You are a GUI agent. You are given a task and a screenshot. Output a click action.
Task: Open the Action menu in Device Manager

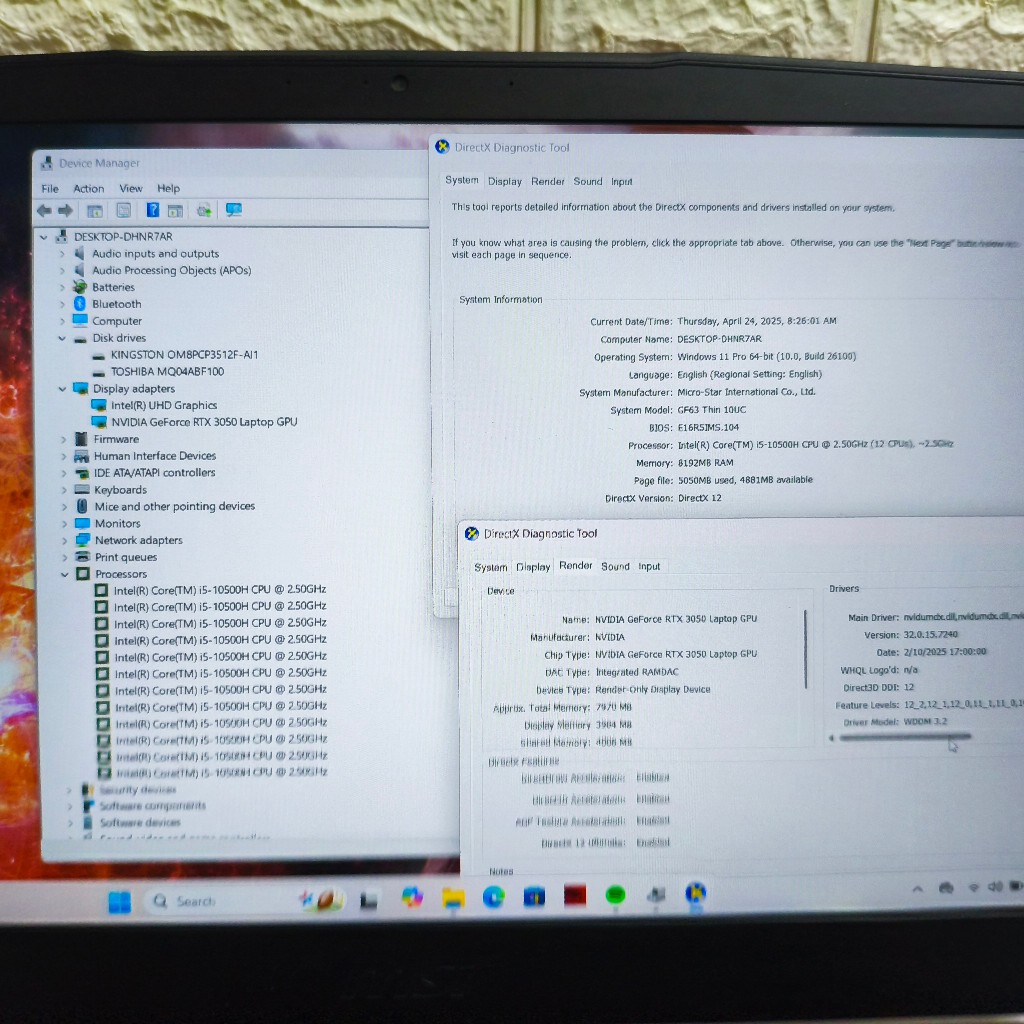tap(89, 189)
